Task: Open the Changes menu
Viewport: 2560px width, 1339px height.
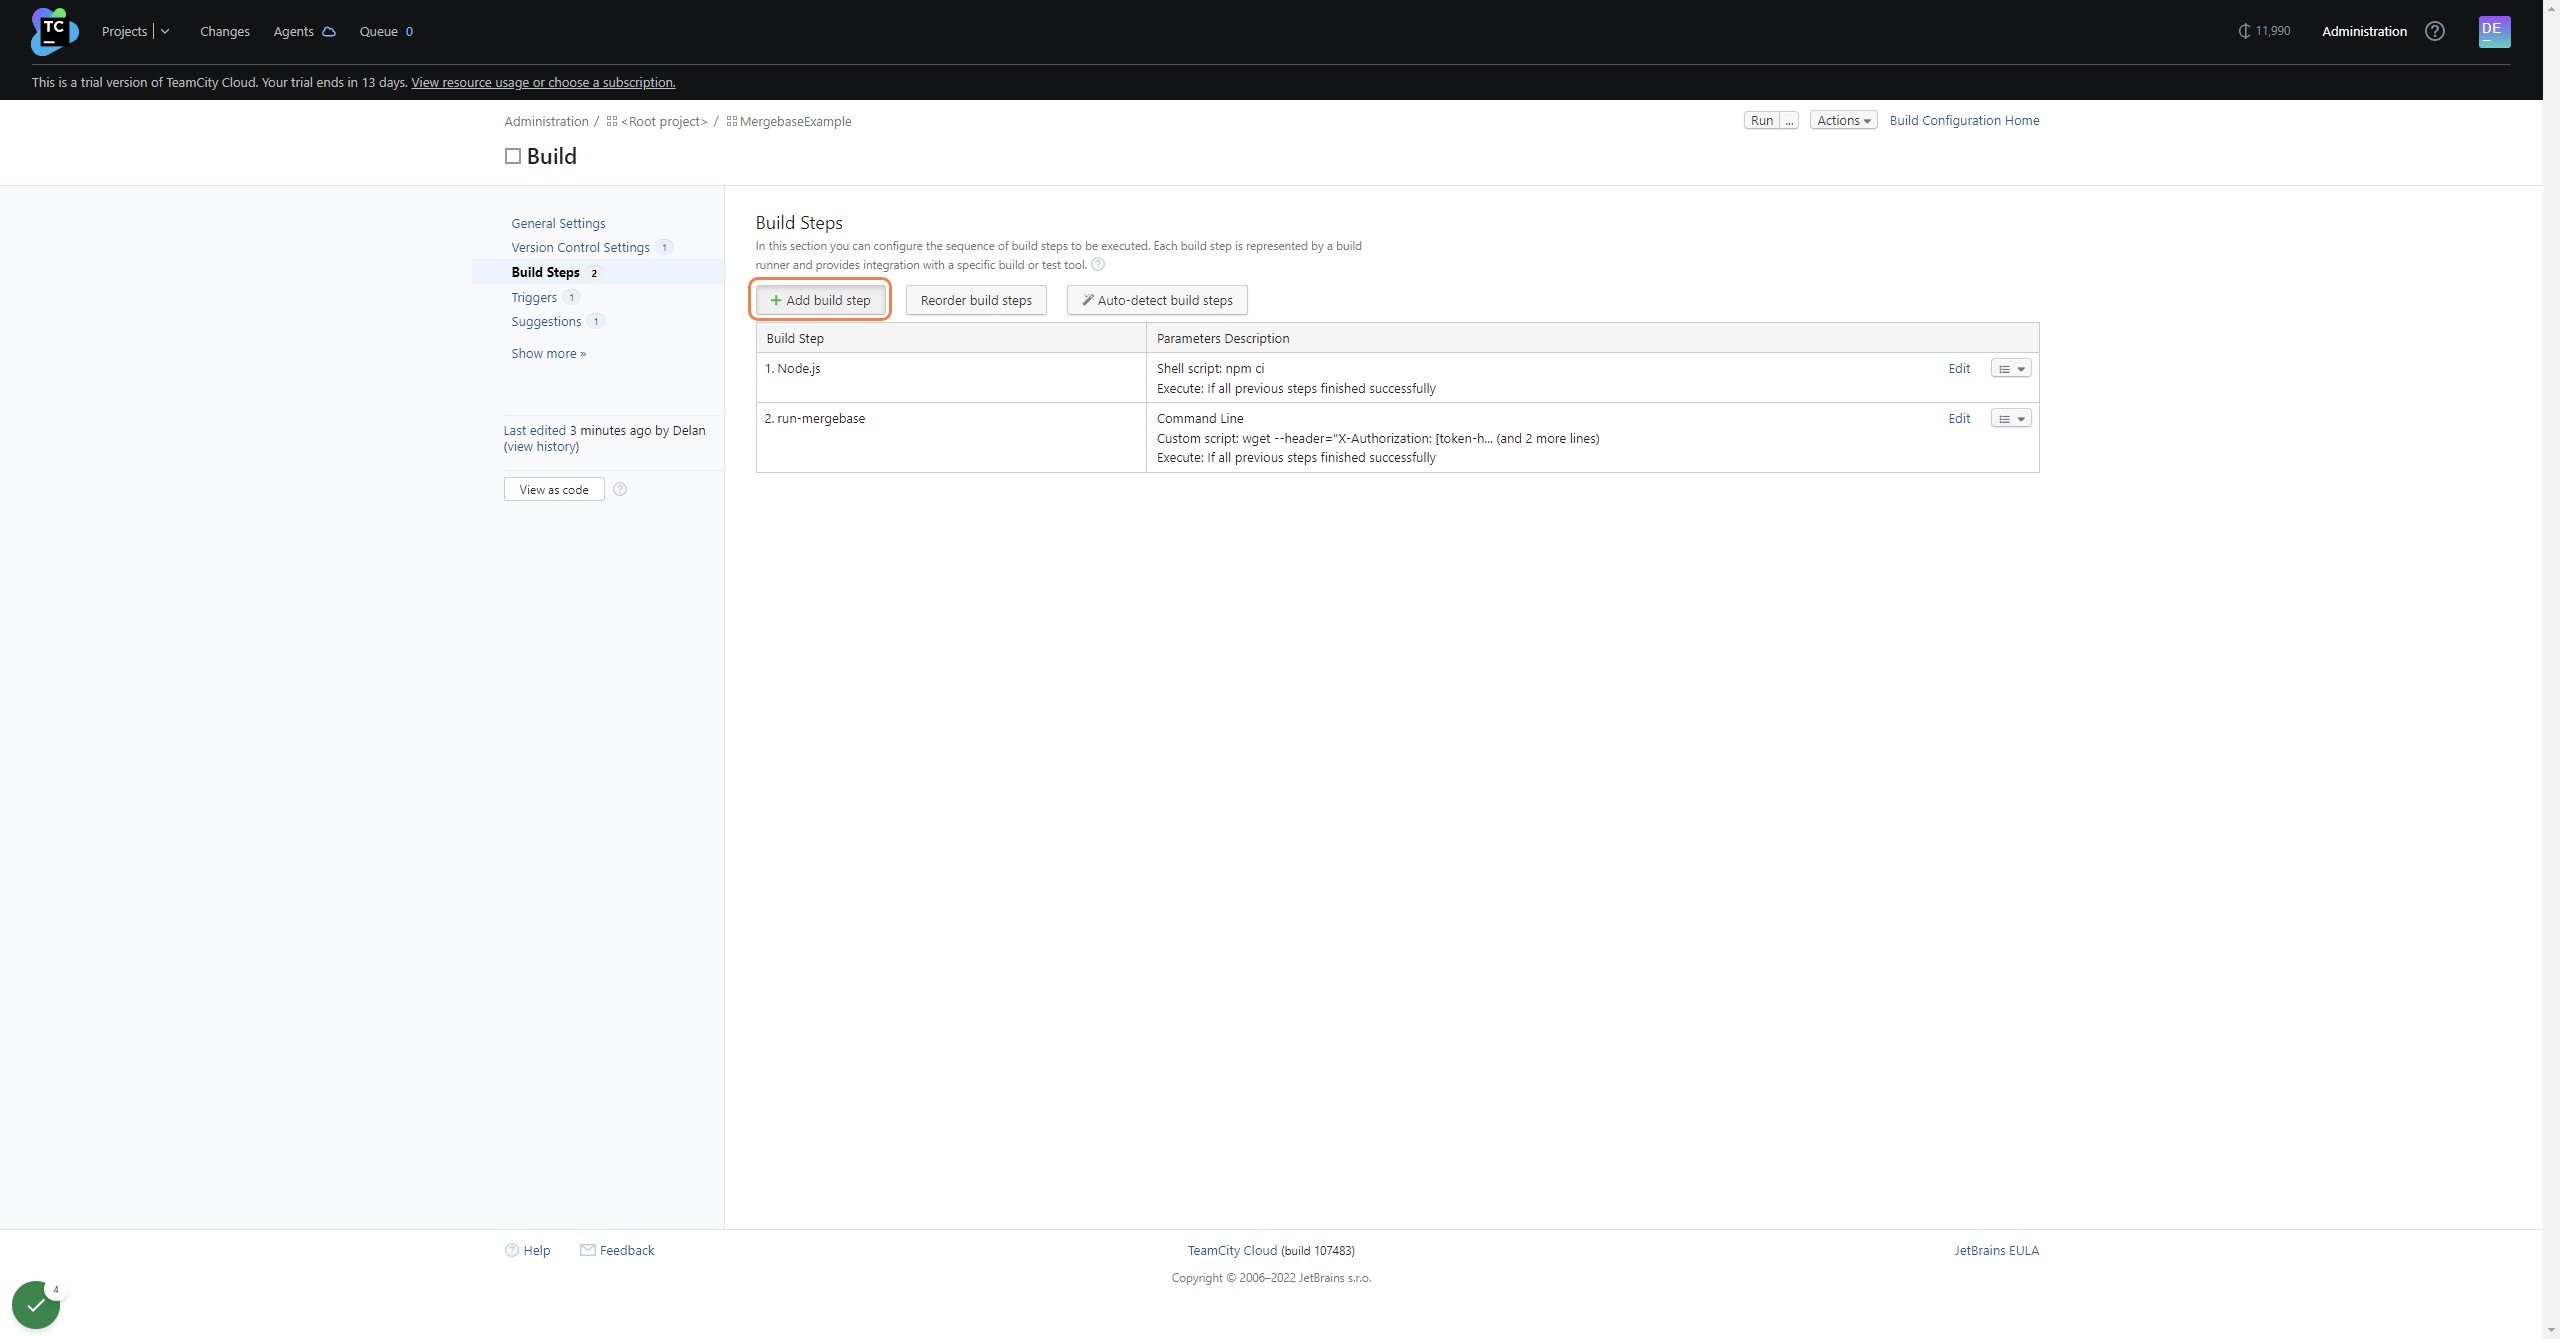Action: pos(225,31)
